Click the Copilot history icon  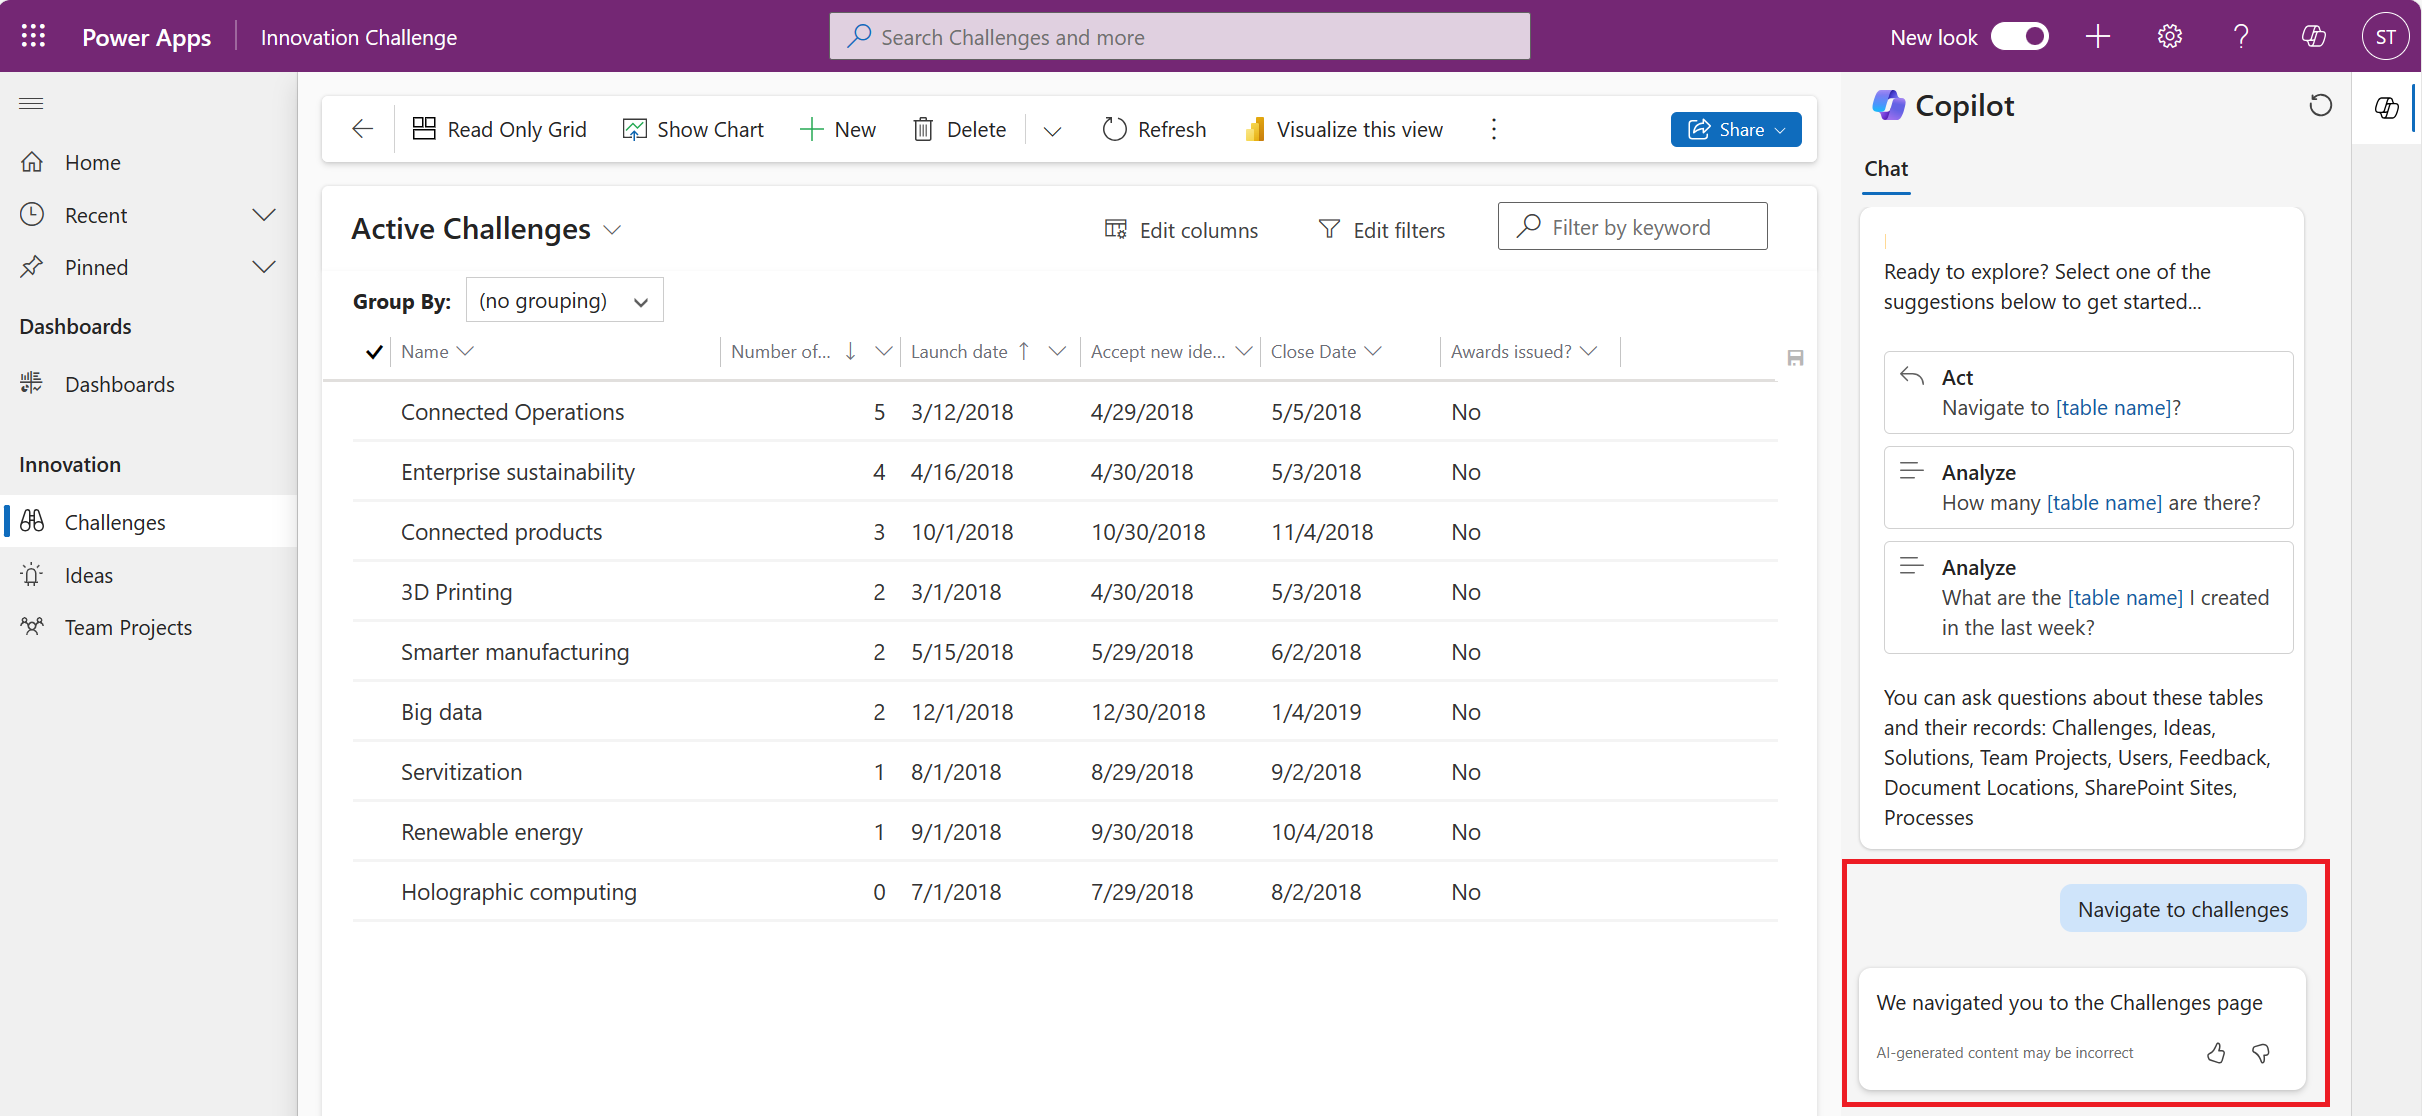click(x=2322, y=105)
